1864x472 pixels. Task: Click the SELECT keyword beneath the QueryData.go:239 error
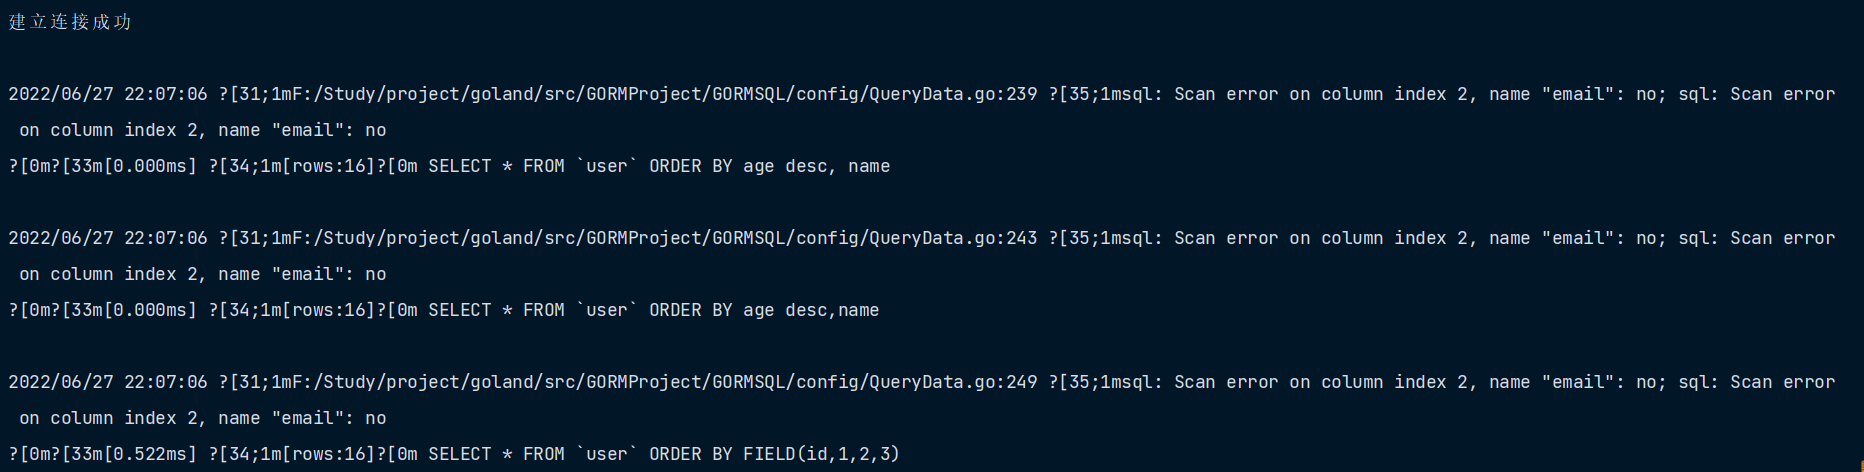(460, 166)
